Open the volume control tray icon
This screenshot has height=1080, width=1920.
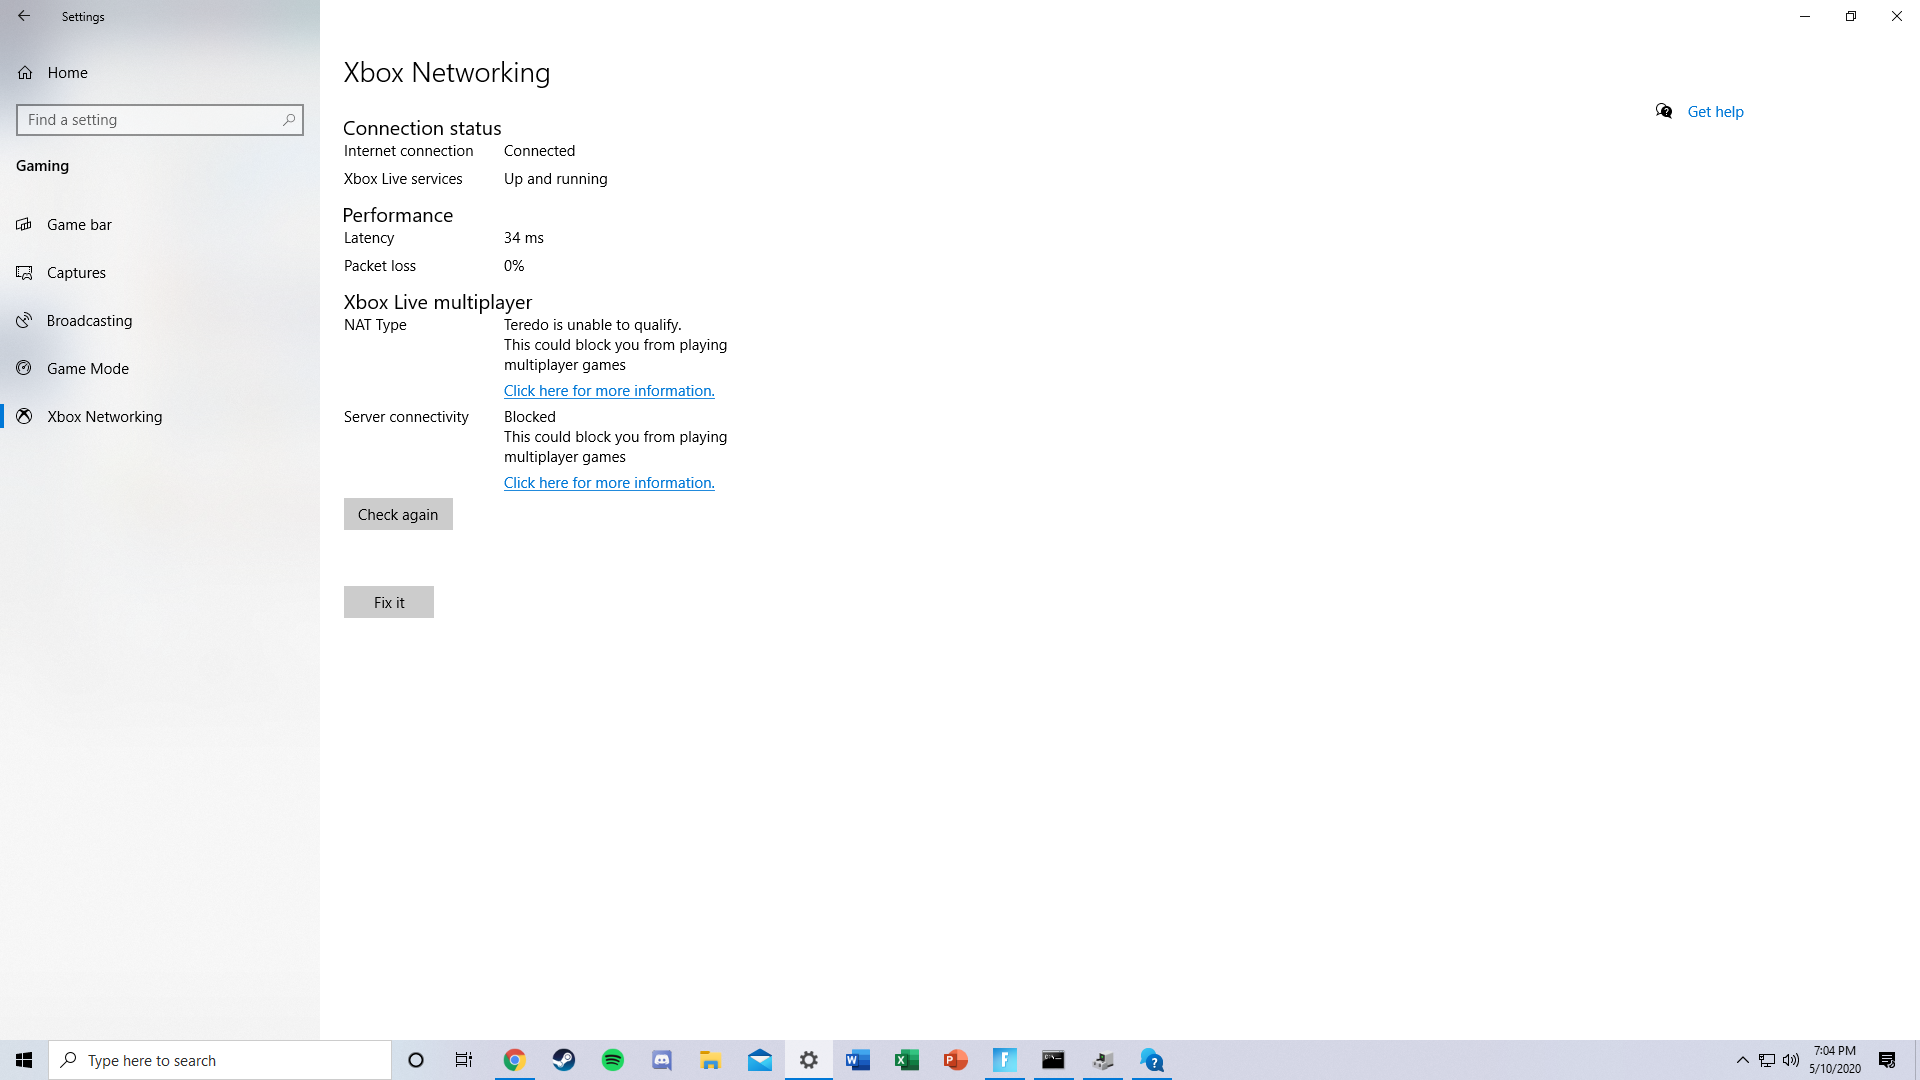[x=1791, y=1060]
